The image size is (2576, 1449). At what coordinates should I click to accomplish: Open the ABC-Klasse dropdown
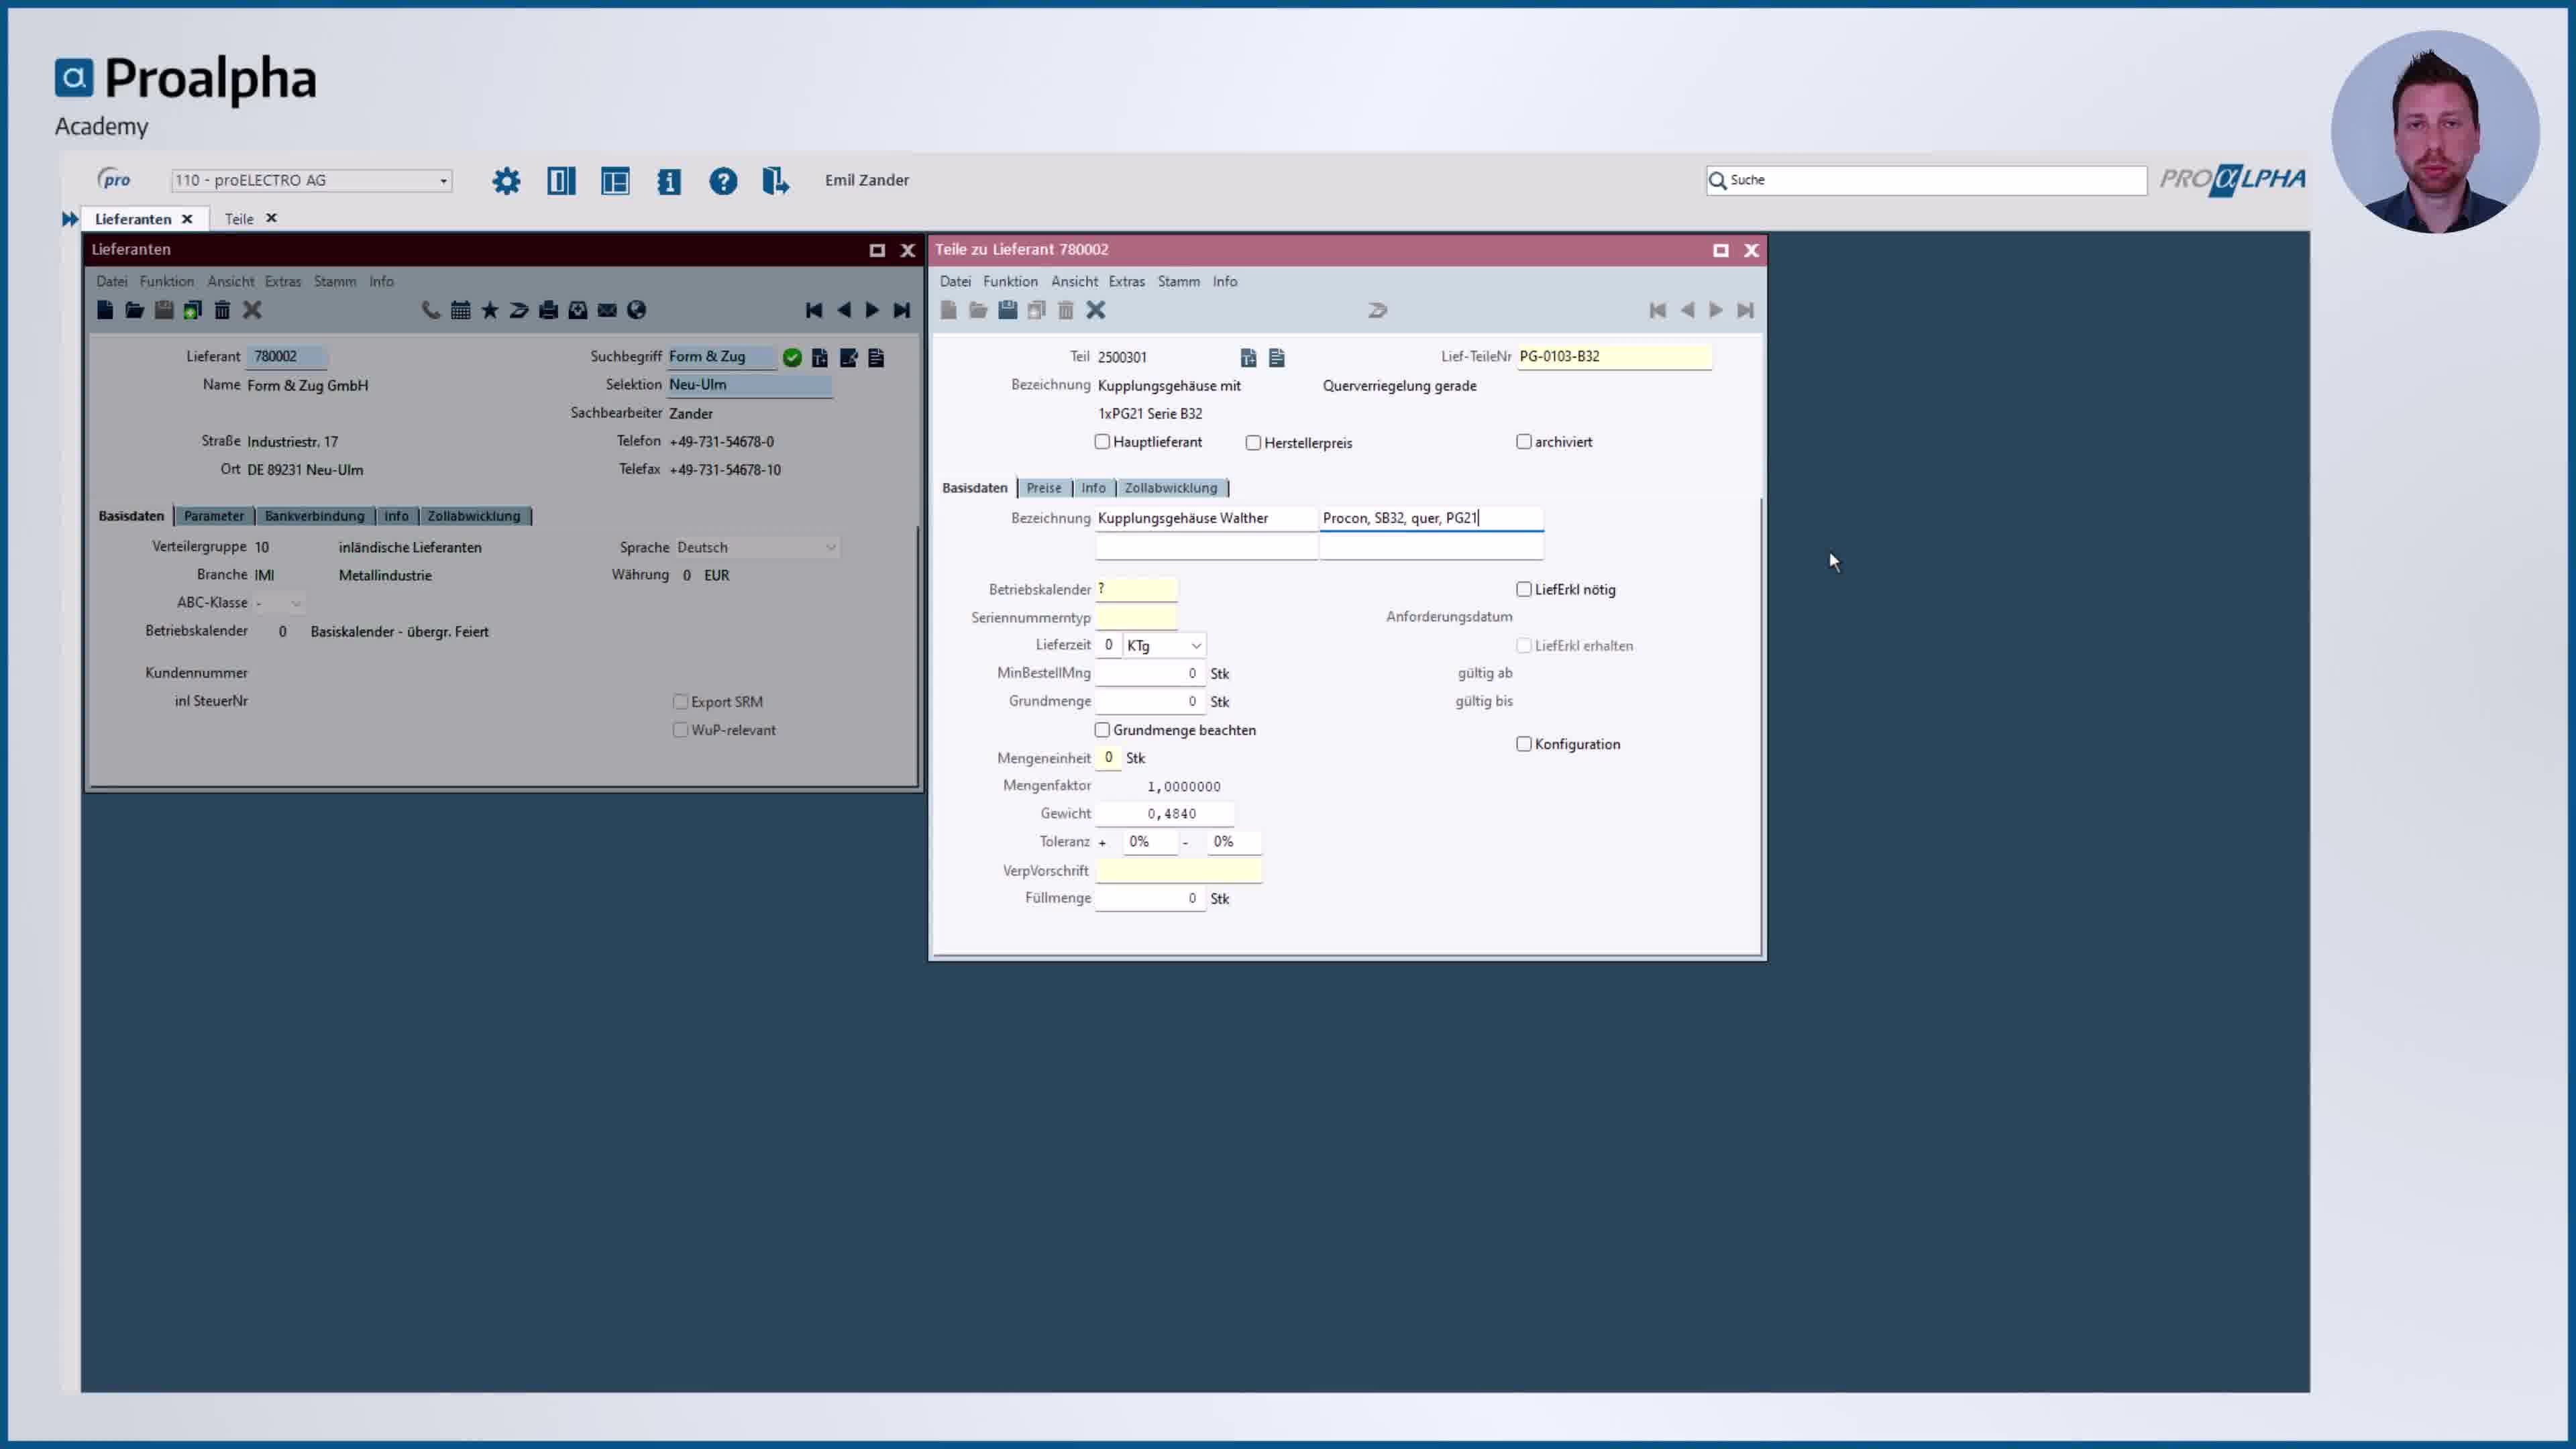click(x=278, y=603)
